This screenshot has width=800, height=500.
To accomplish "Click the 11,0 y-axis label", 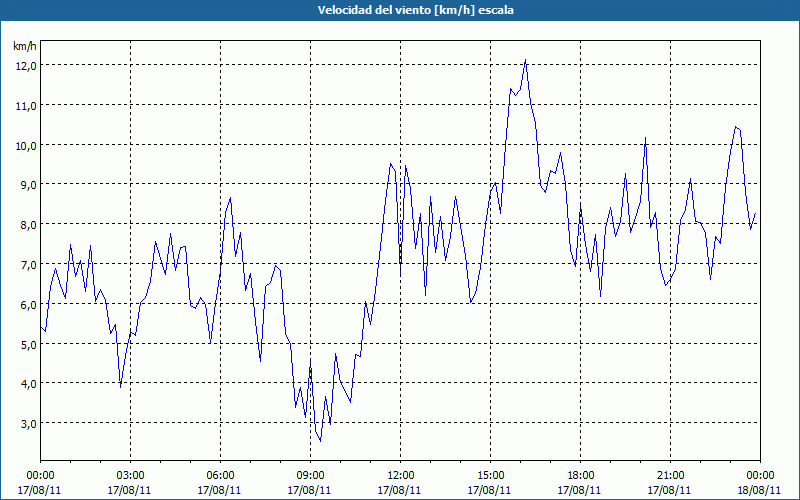I will coord(26,106).
